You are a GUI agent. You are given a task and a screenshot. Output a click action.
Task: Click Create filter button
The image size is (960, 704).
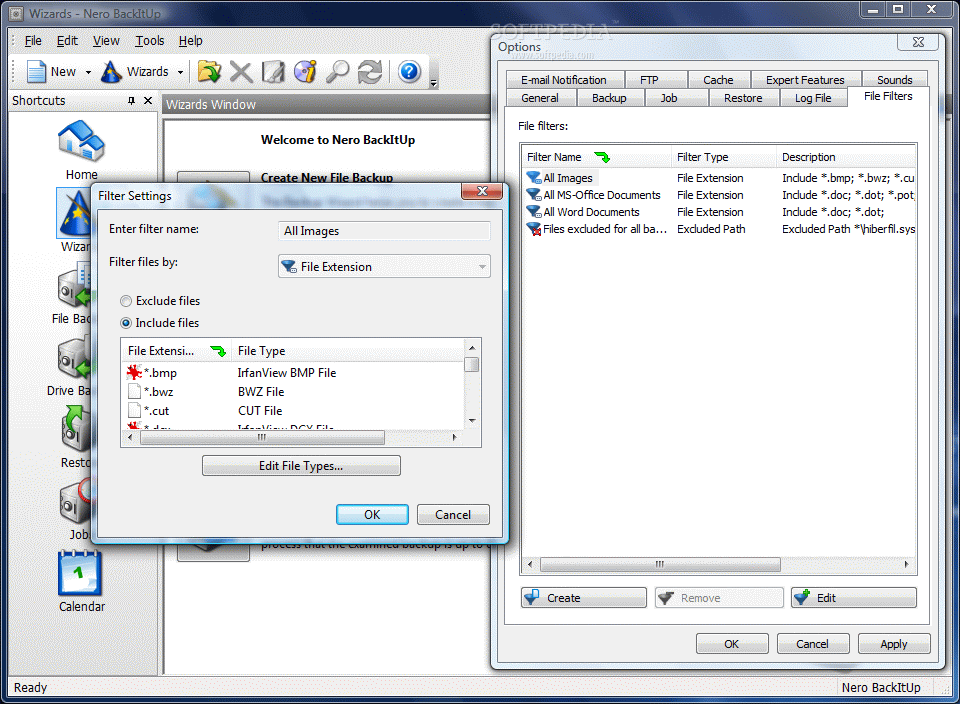click(584, 597)
